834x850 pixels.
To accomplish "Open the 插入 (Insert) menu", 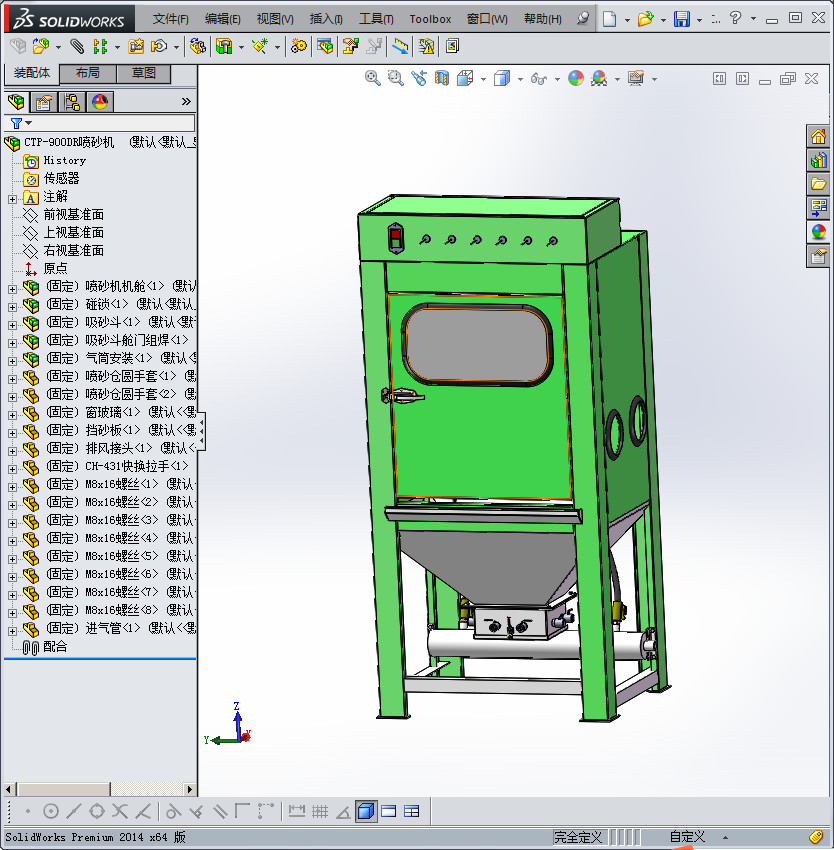I will [x=325, y=19].
